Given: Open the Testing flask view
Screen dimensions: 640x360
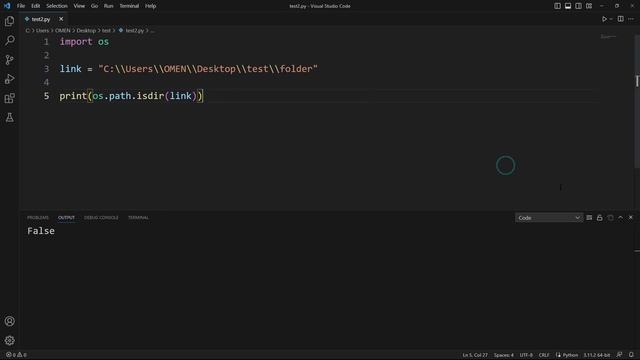Looking at the screenshot, I should pyautogui.click(x=9, y=118).
